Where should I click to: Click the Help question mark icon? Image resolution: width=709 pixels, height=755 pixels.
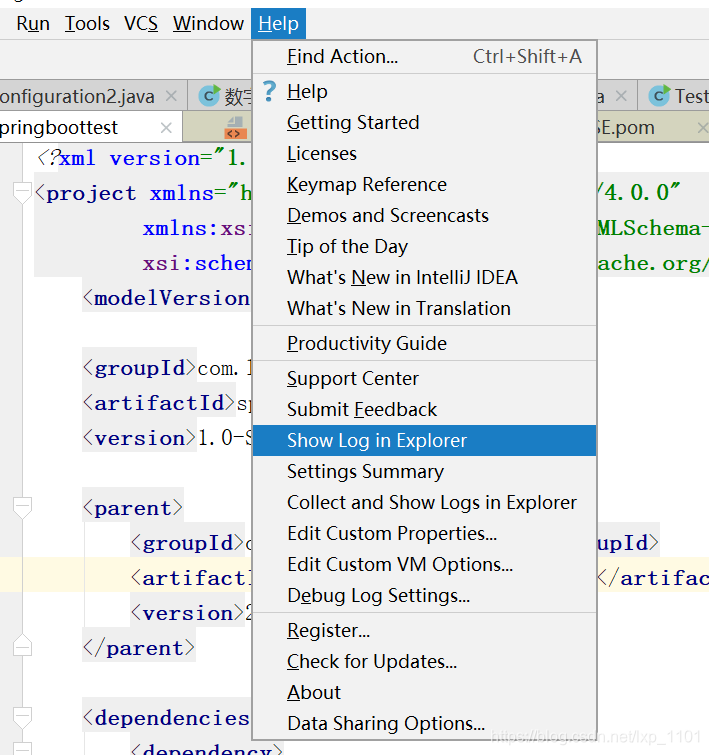[269, 91]
